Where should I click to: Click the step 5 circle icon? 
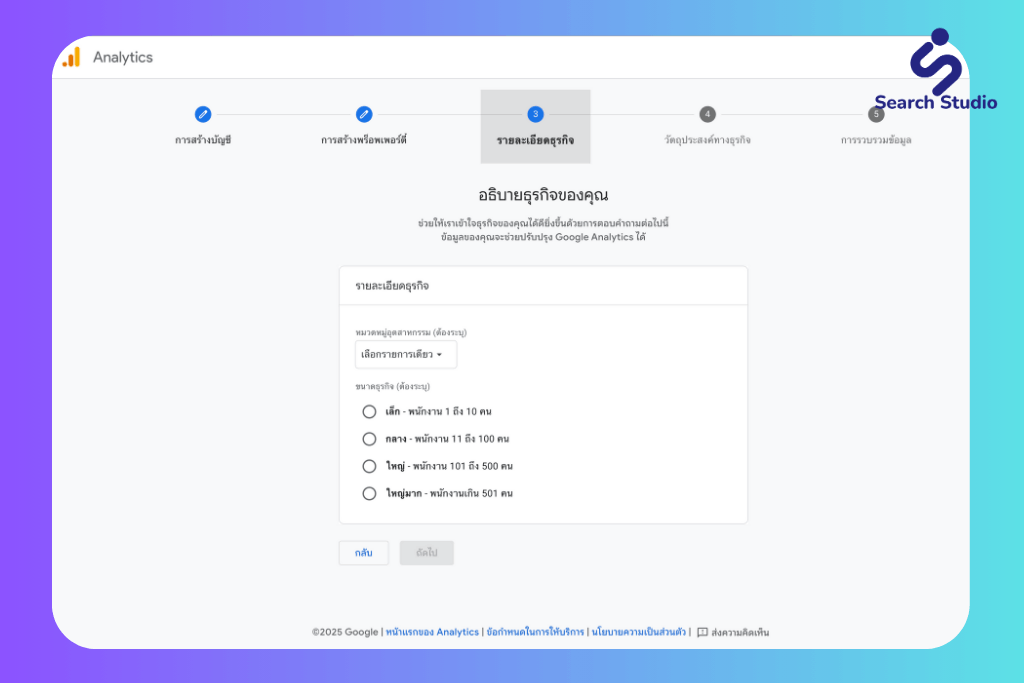click(876, 114)
